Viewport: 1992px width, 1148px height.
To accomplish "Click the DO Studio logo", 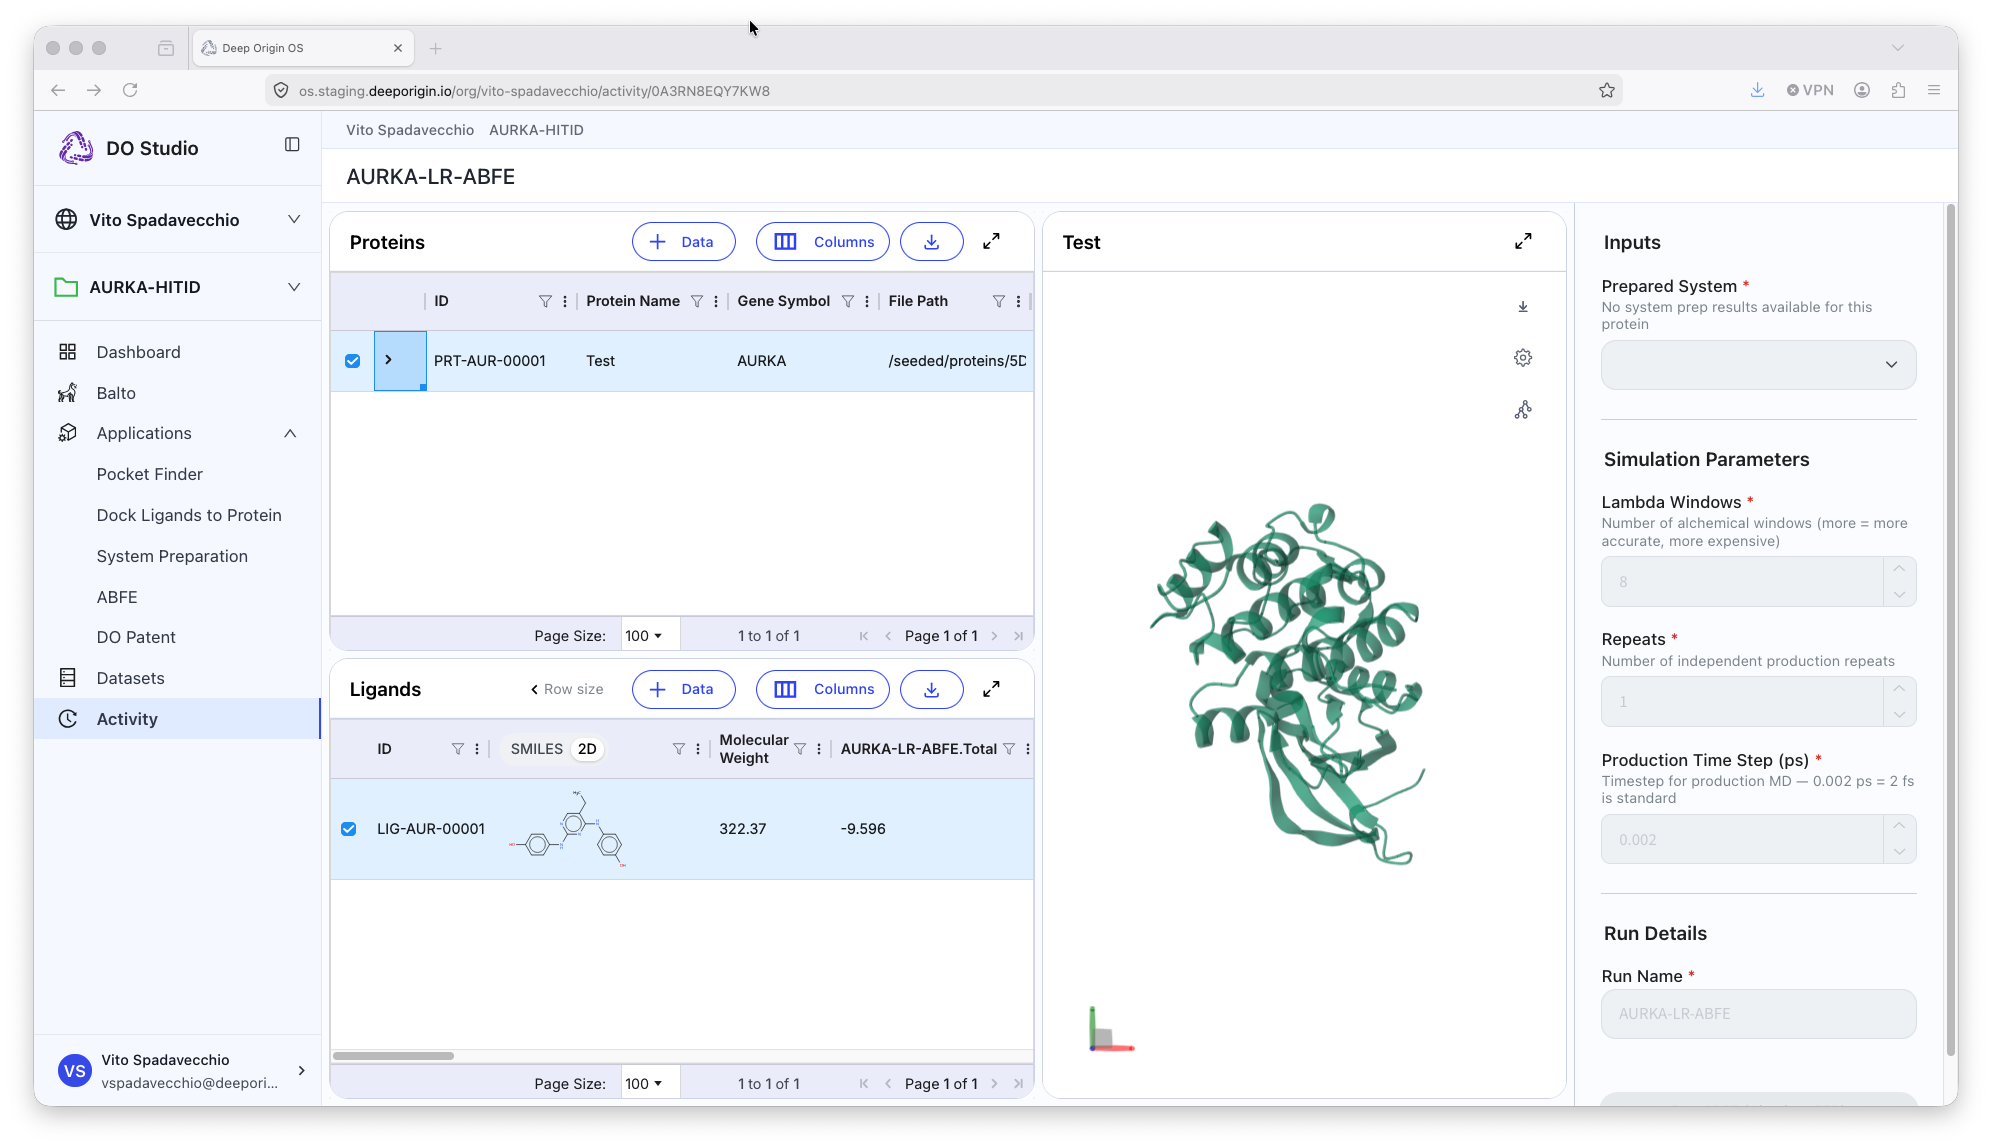I will coord(76,148).
